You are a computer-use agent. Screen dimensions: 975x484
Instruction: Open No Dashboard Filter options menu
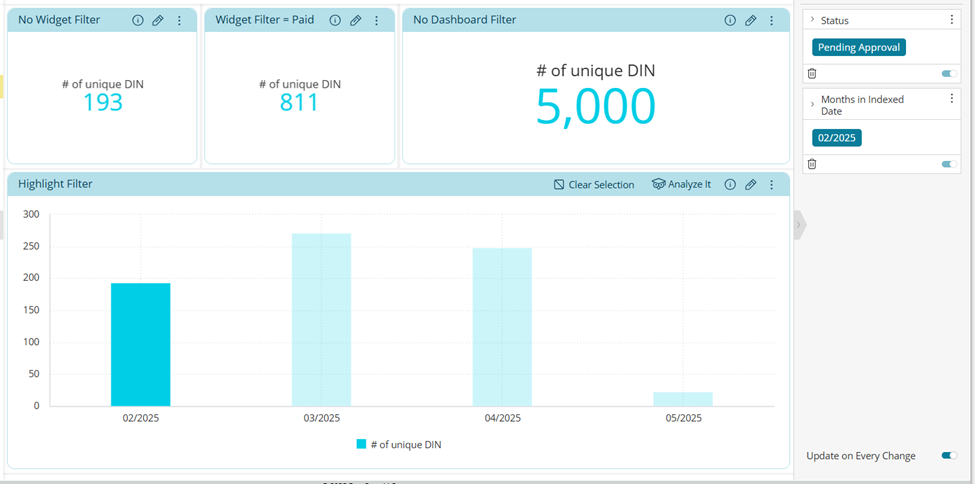772,21
